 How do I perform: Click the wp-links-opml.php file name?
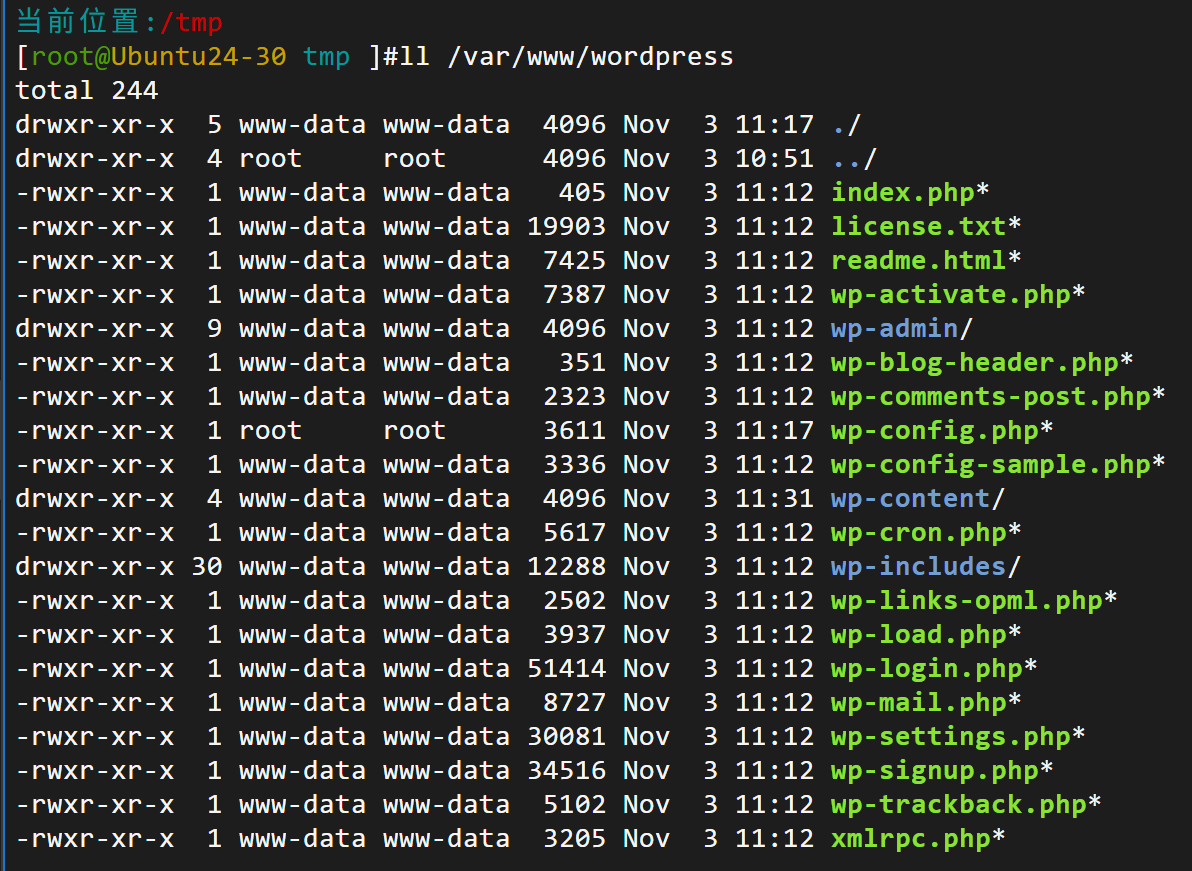coord(966,601)
